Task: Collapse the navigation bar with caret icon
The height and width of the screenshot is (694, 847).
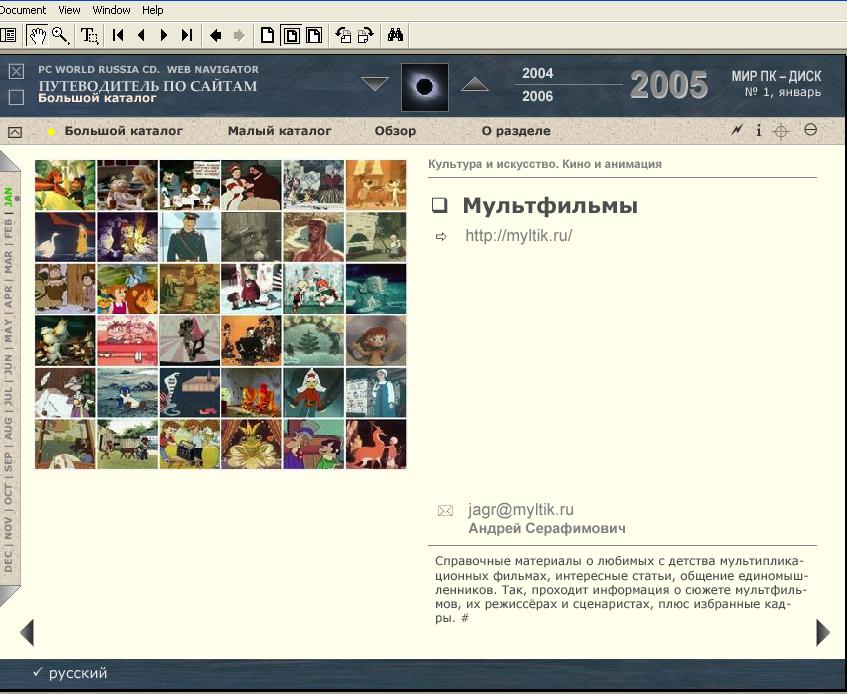Action: 15,132
